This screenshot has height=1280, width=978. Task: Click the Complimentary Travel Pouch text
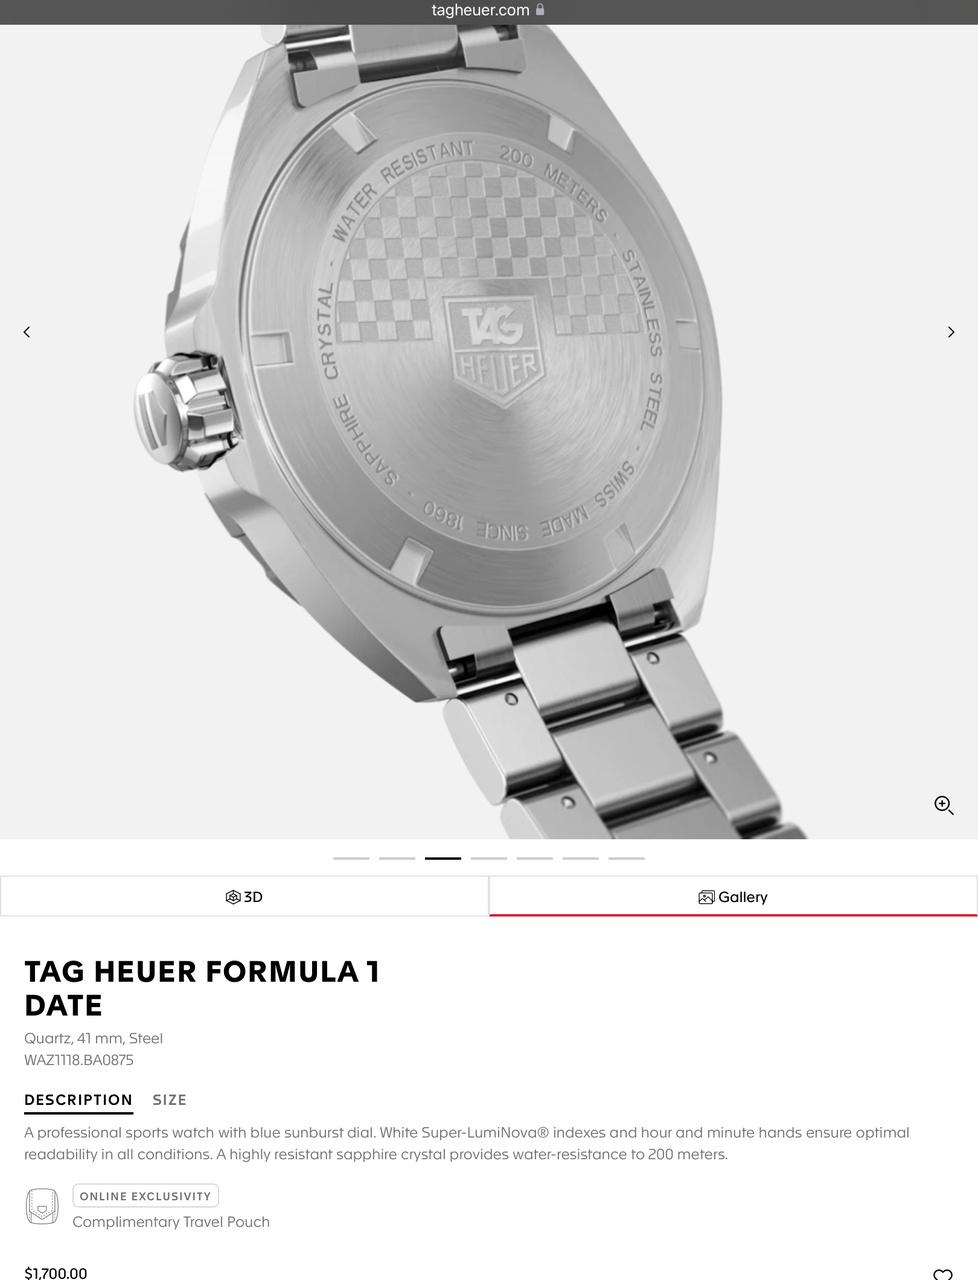click(x=171, y=1222)
